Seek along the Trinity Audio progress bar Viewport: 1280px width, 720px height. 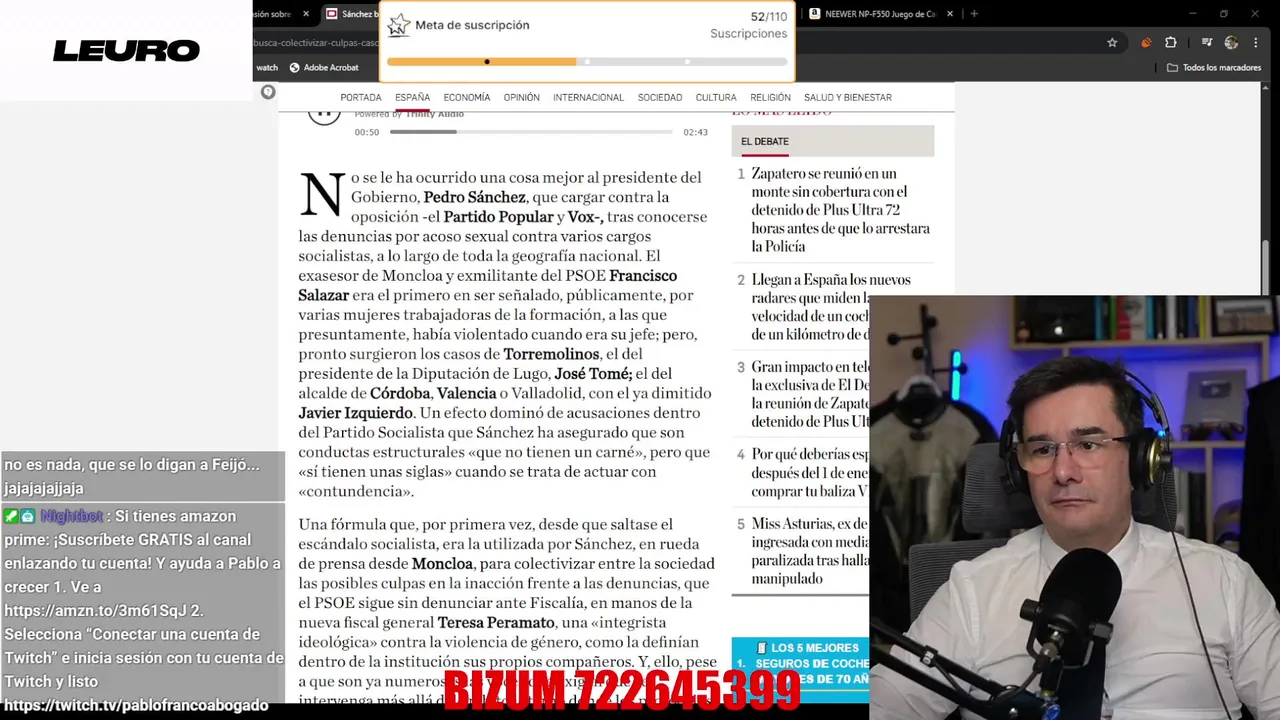click(x=531, y=132)
